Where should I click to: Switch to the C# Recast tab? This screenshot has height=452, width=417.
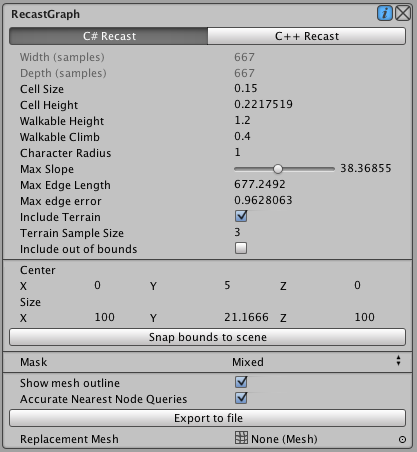(x=109, y=36)
